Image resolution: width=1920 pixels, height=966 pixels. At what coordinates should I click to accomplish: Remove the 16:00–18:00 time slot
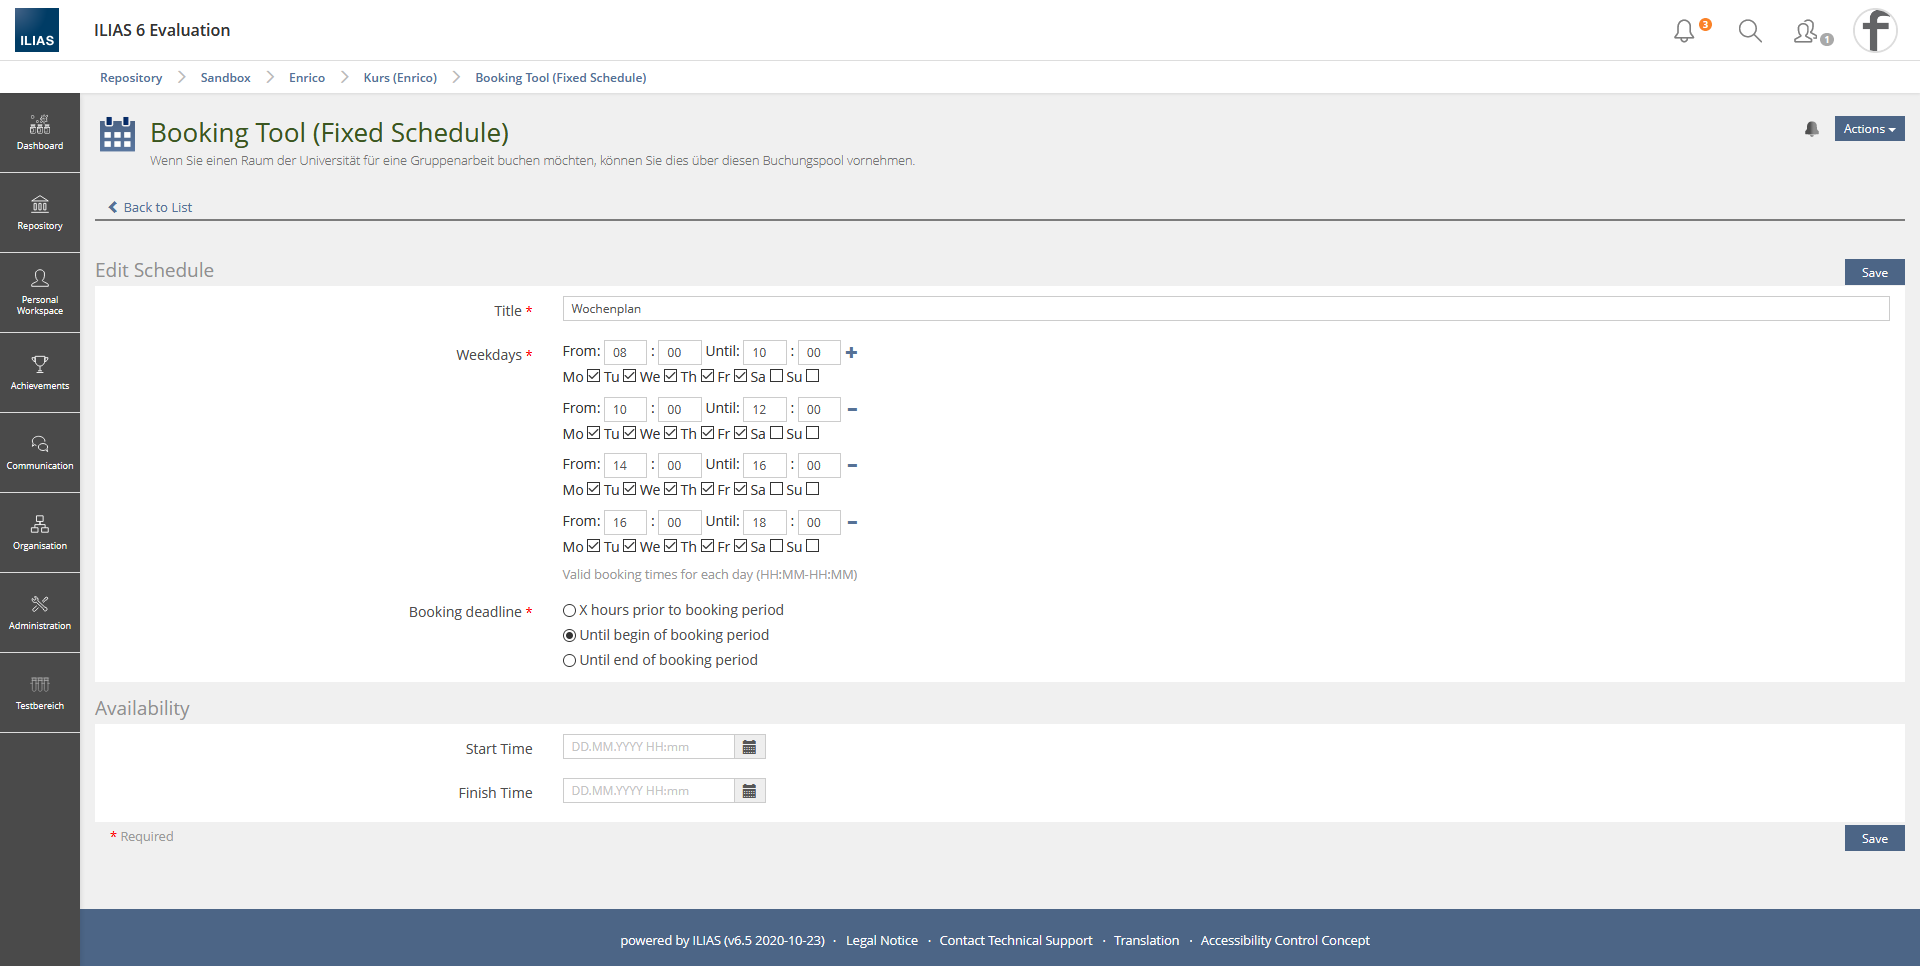point(852,522)
